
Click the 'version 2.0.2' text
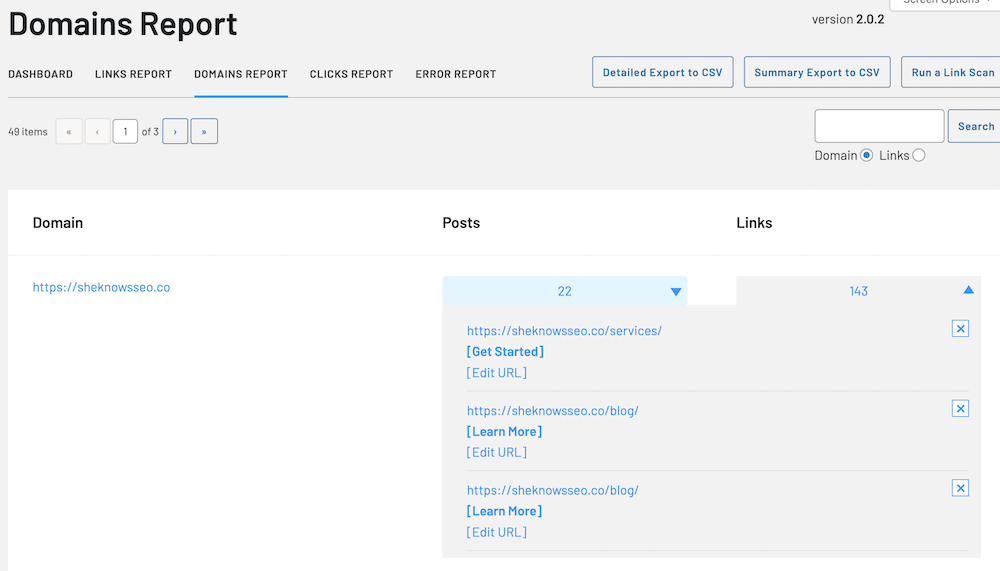click(x=848, y=19)
